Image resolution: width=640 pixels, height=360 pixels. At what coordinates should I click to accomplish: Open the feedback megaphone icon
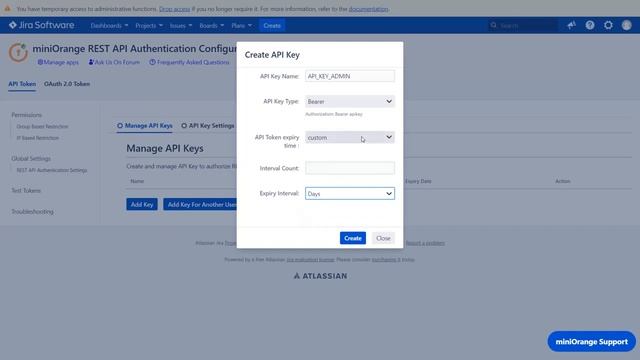pos(571,25)
